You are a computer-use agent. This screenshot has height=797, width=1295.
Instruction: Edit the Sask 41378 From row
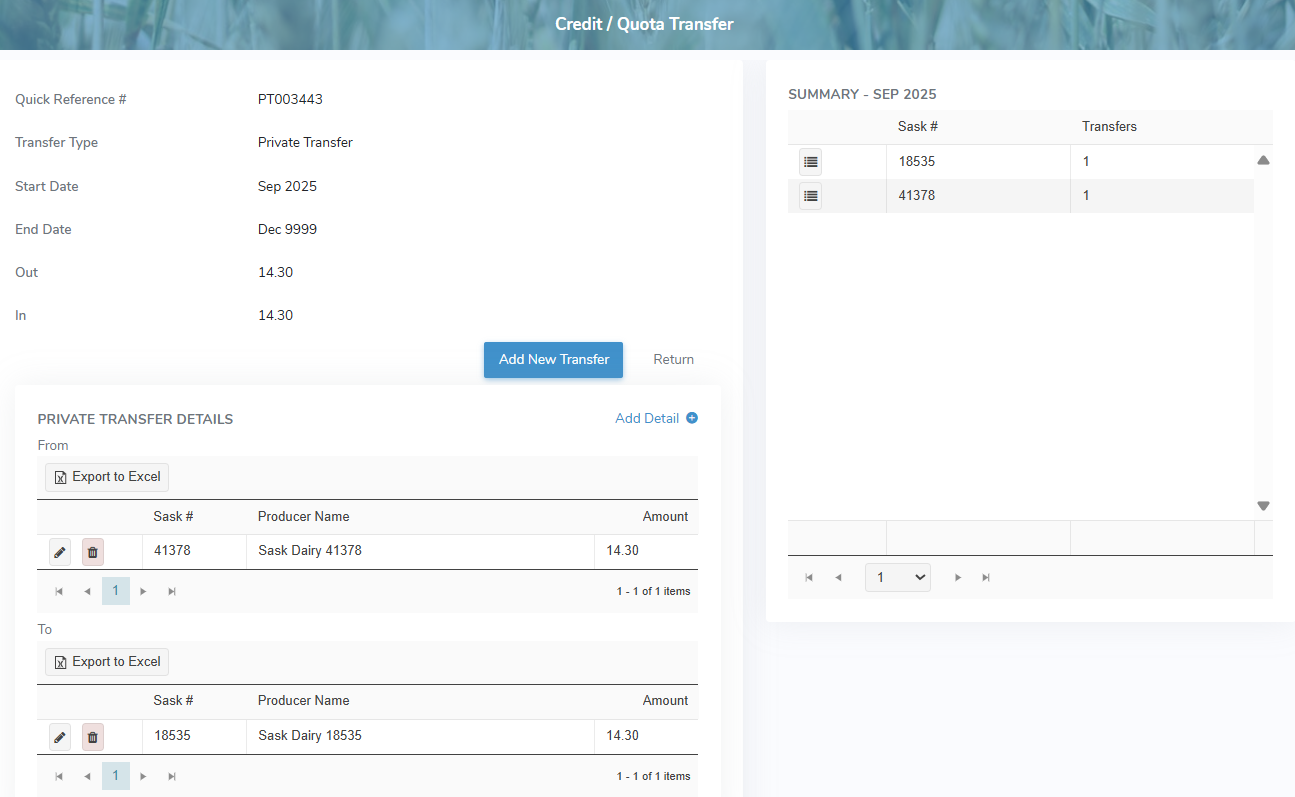coord(60,551)
